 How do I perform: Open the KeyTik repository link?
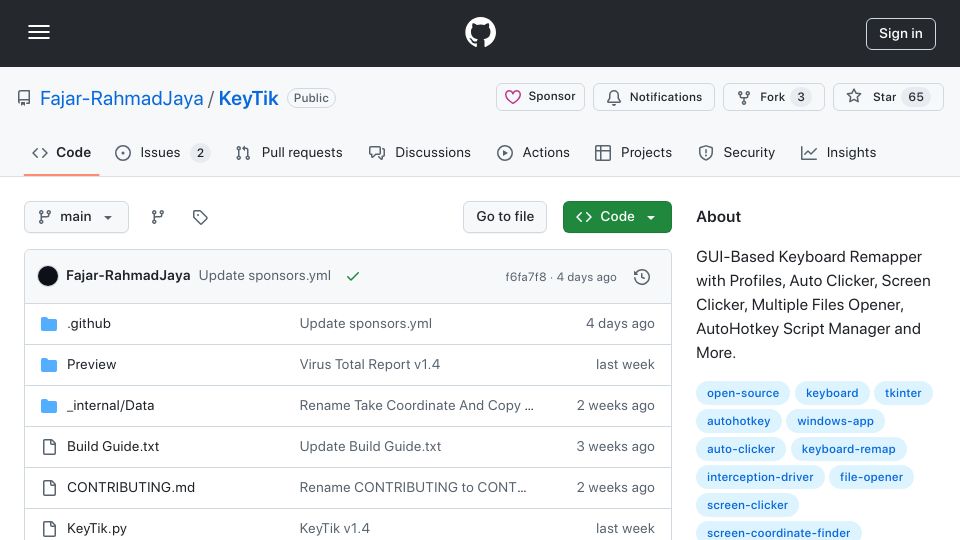pyautogui.click(x=248, y=98)
